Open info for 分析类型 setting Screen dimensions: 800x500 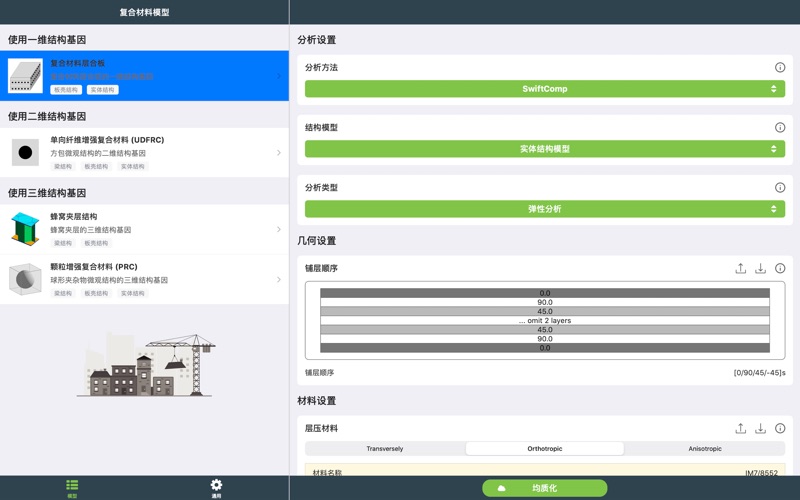click(x=780, y=188)
